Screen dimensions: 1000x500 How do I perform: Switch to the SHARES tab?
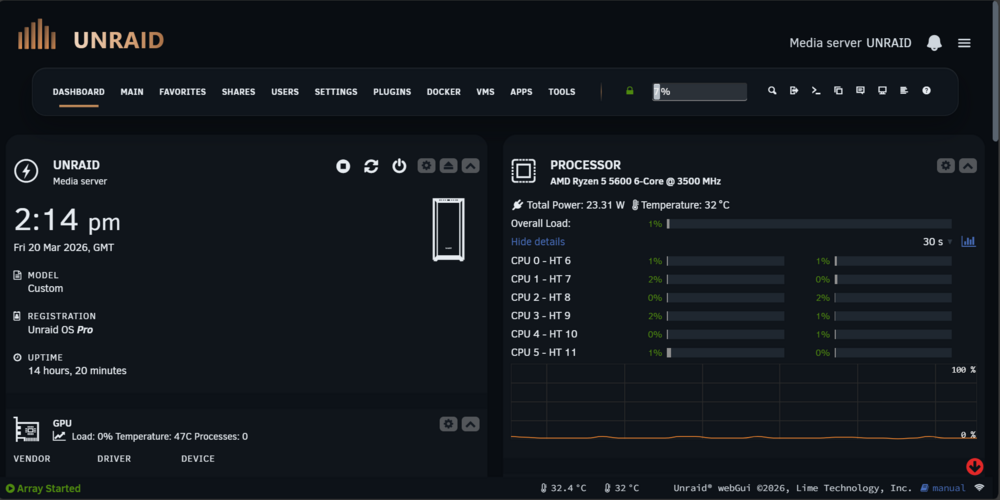[x=239, y=92]
